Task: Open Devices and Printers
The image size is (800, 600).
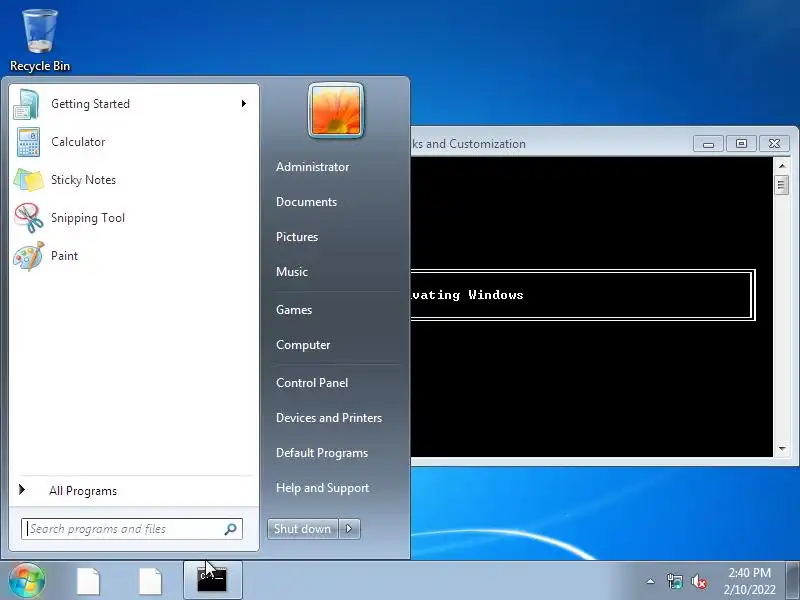Action: [x=329, y=418]
